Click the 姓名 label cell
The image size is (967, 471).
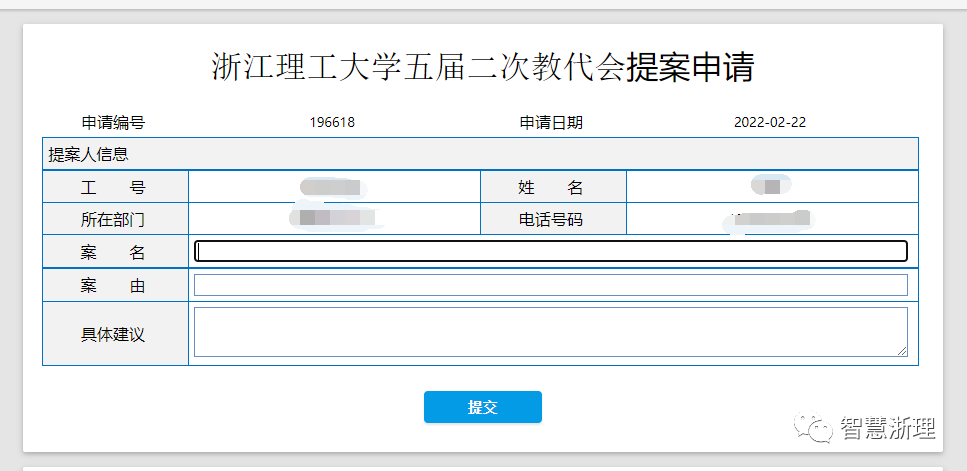click(x=551, y=187)
